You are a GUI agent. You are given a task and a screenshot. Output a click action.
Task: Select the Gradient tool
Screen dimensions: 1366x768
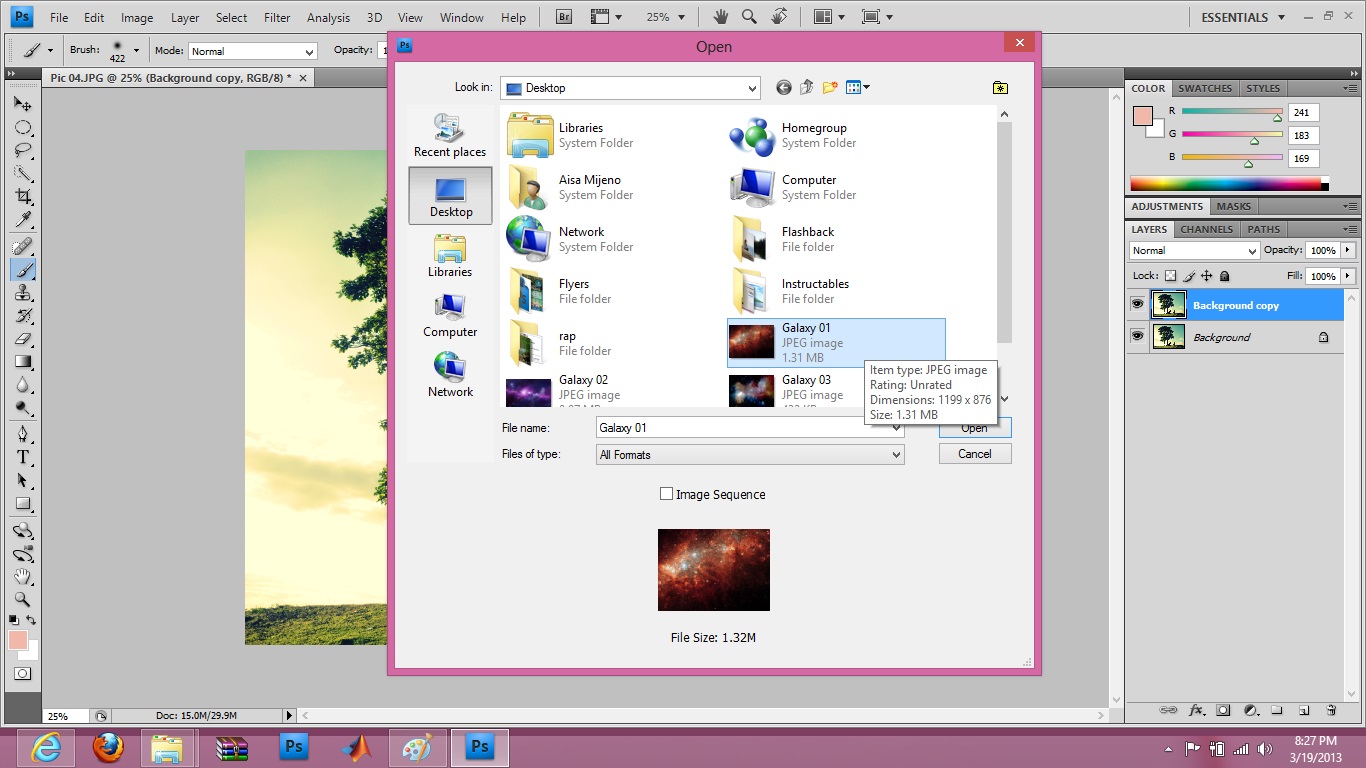[23, 362]
